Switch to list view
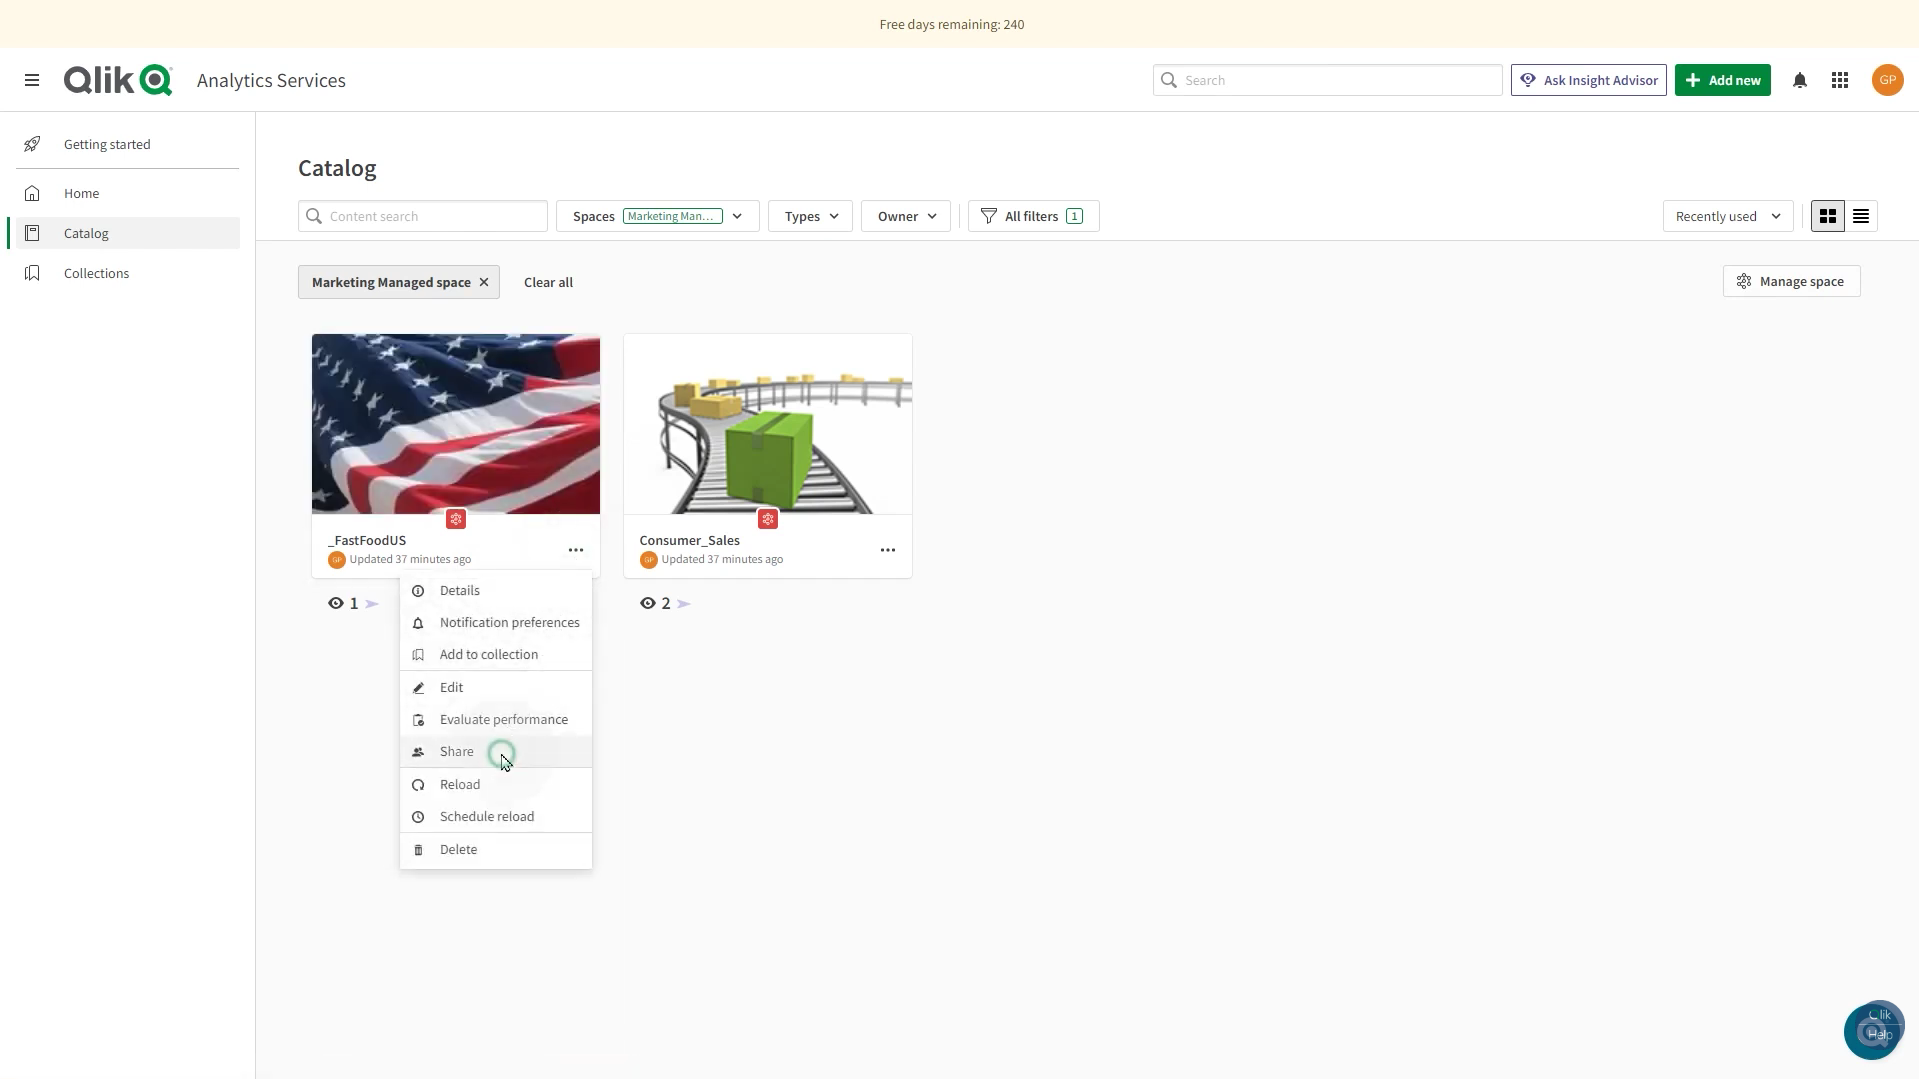 click(1861, 216)
